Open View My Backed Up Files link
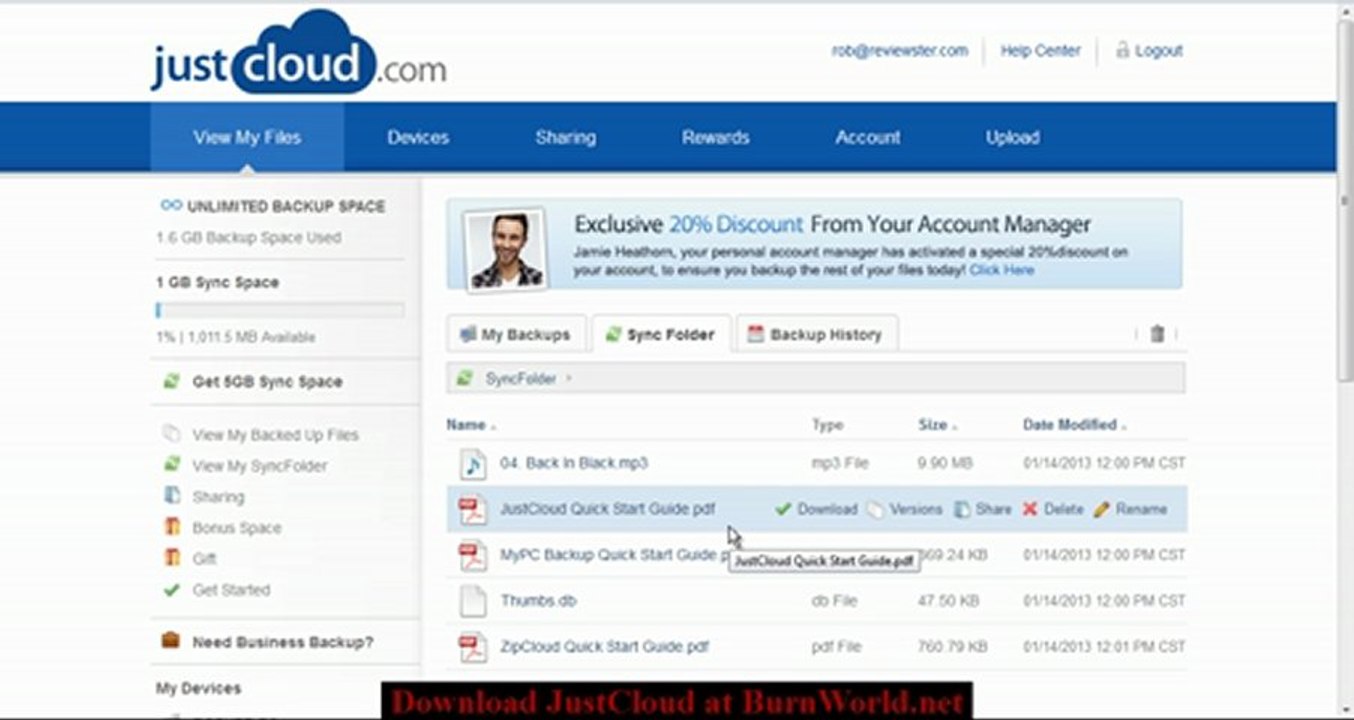Screen dimensions: 1354x720 (x=275, y=435)
